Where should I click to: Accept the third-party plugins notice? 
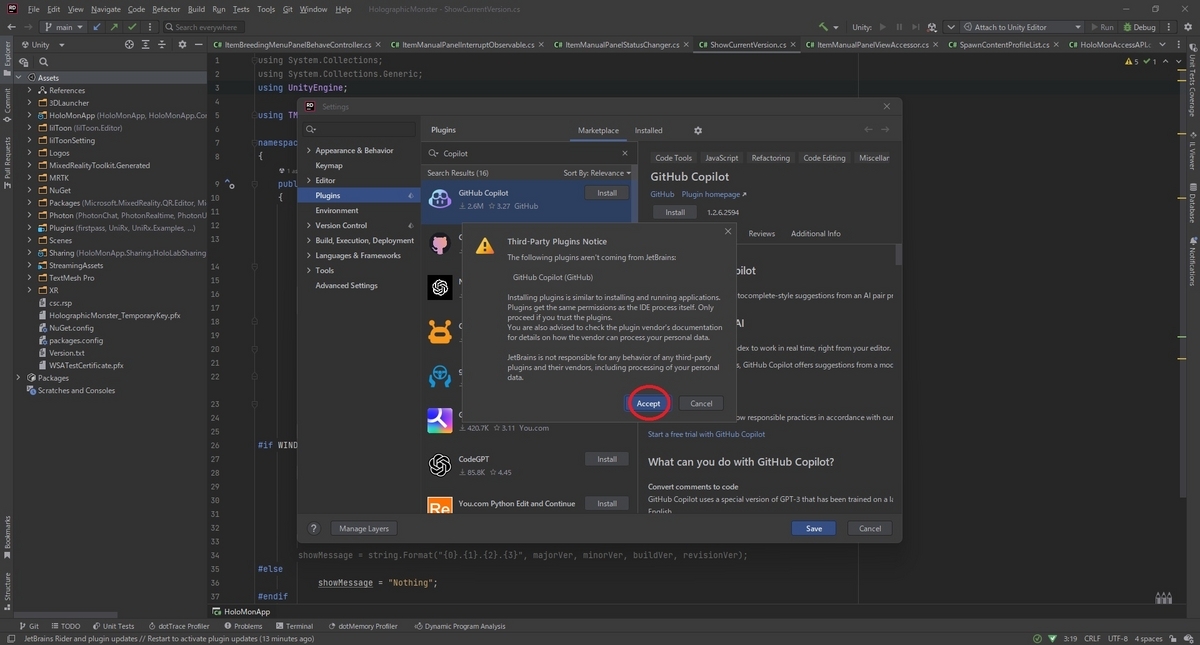click(x=648, y=403)
